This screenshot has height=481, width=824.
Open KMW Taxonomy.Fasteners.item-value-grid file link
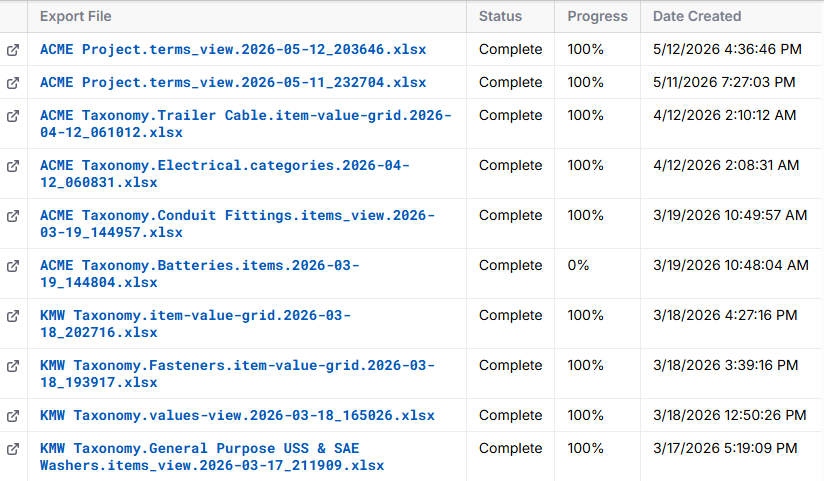coord(237,373)
